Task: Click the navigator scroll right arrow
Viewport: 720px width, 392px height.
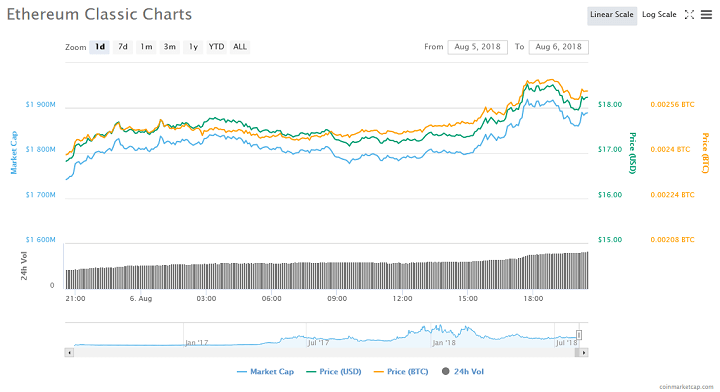Action: tap(584, 353)
